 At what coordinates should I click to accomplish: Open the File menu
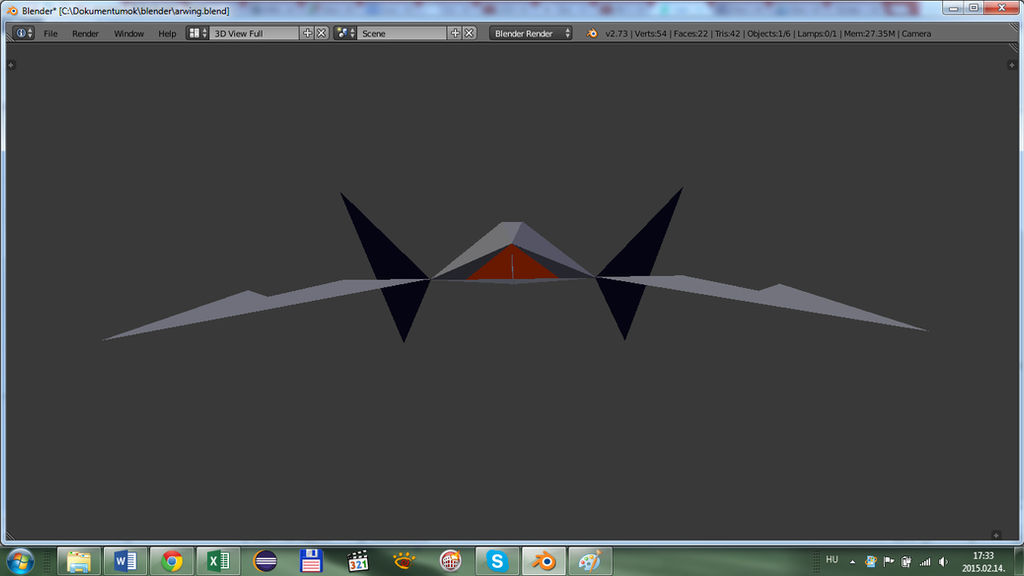click(50, 33)
